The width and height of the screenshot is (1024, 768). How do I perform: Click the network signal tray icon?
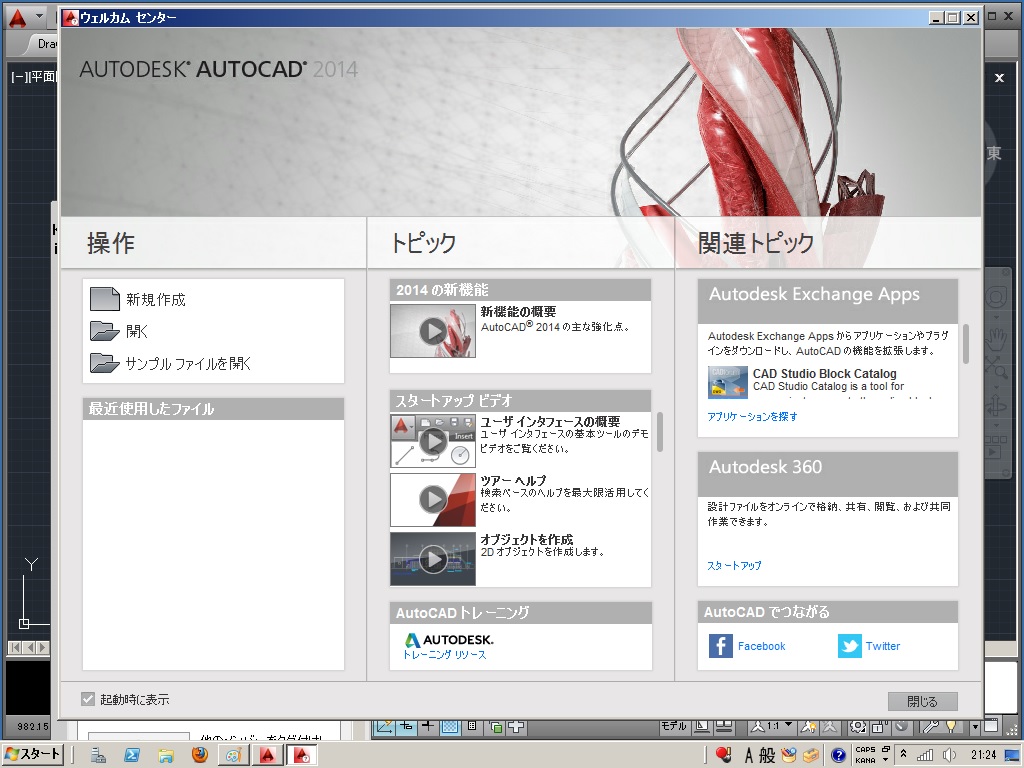pyautogui.click(x=925, y=756)
